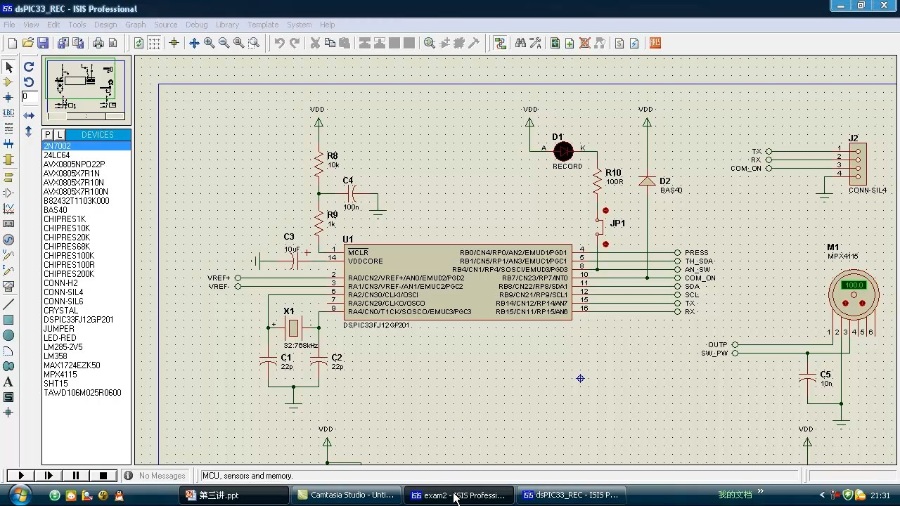
Task: Step the simulation forward
Action: (x=48, y=475)
